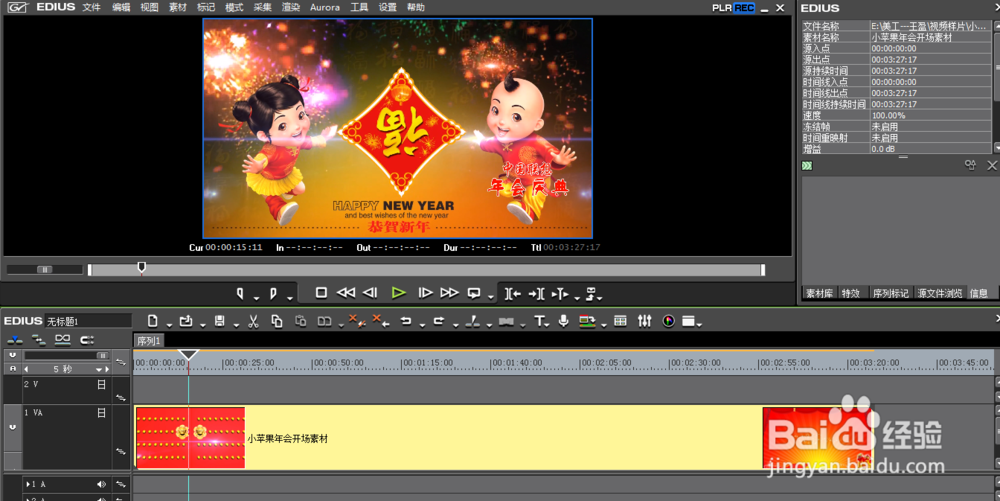Viewport: 1000px width, 501px height.
Task: Click the Save Project floppy icon
Action: (219, 321)
